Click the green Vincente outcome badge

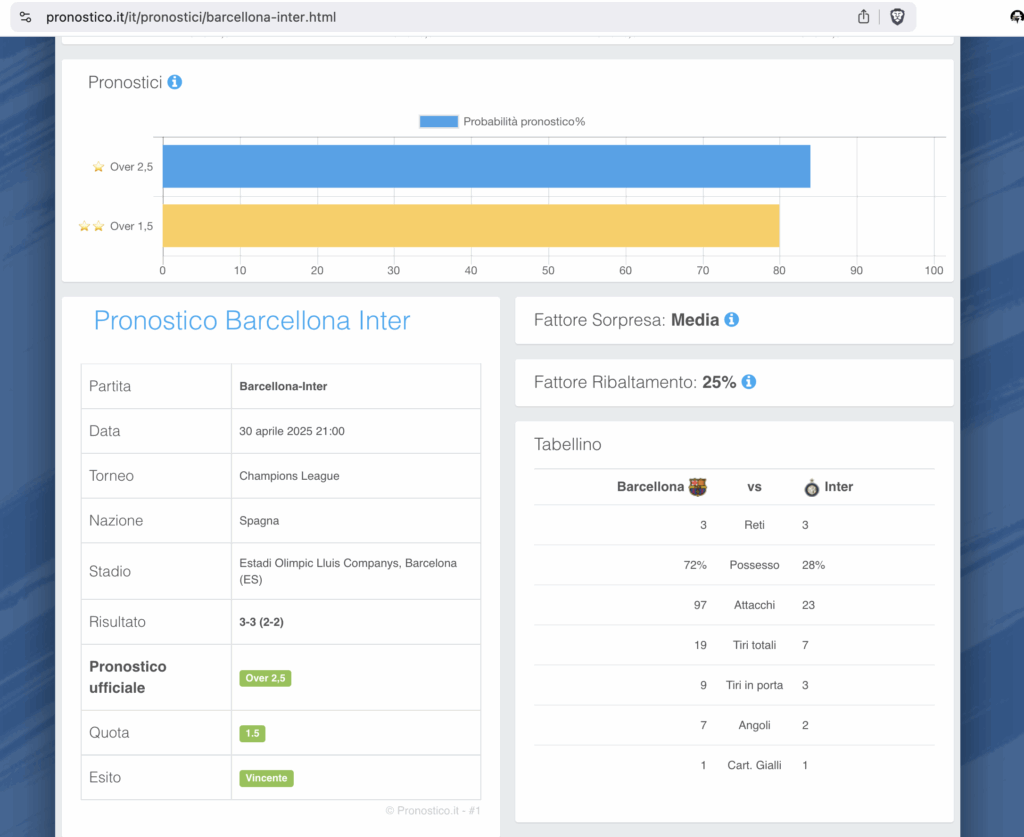click(266, 778)
